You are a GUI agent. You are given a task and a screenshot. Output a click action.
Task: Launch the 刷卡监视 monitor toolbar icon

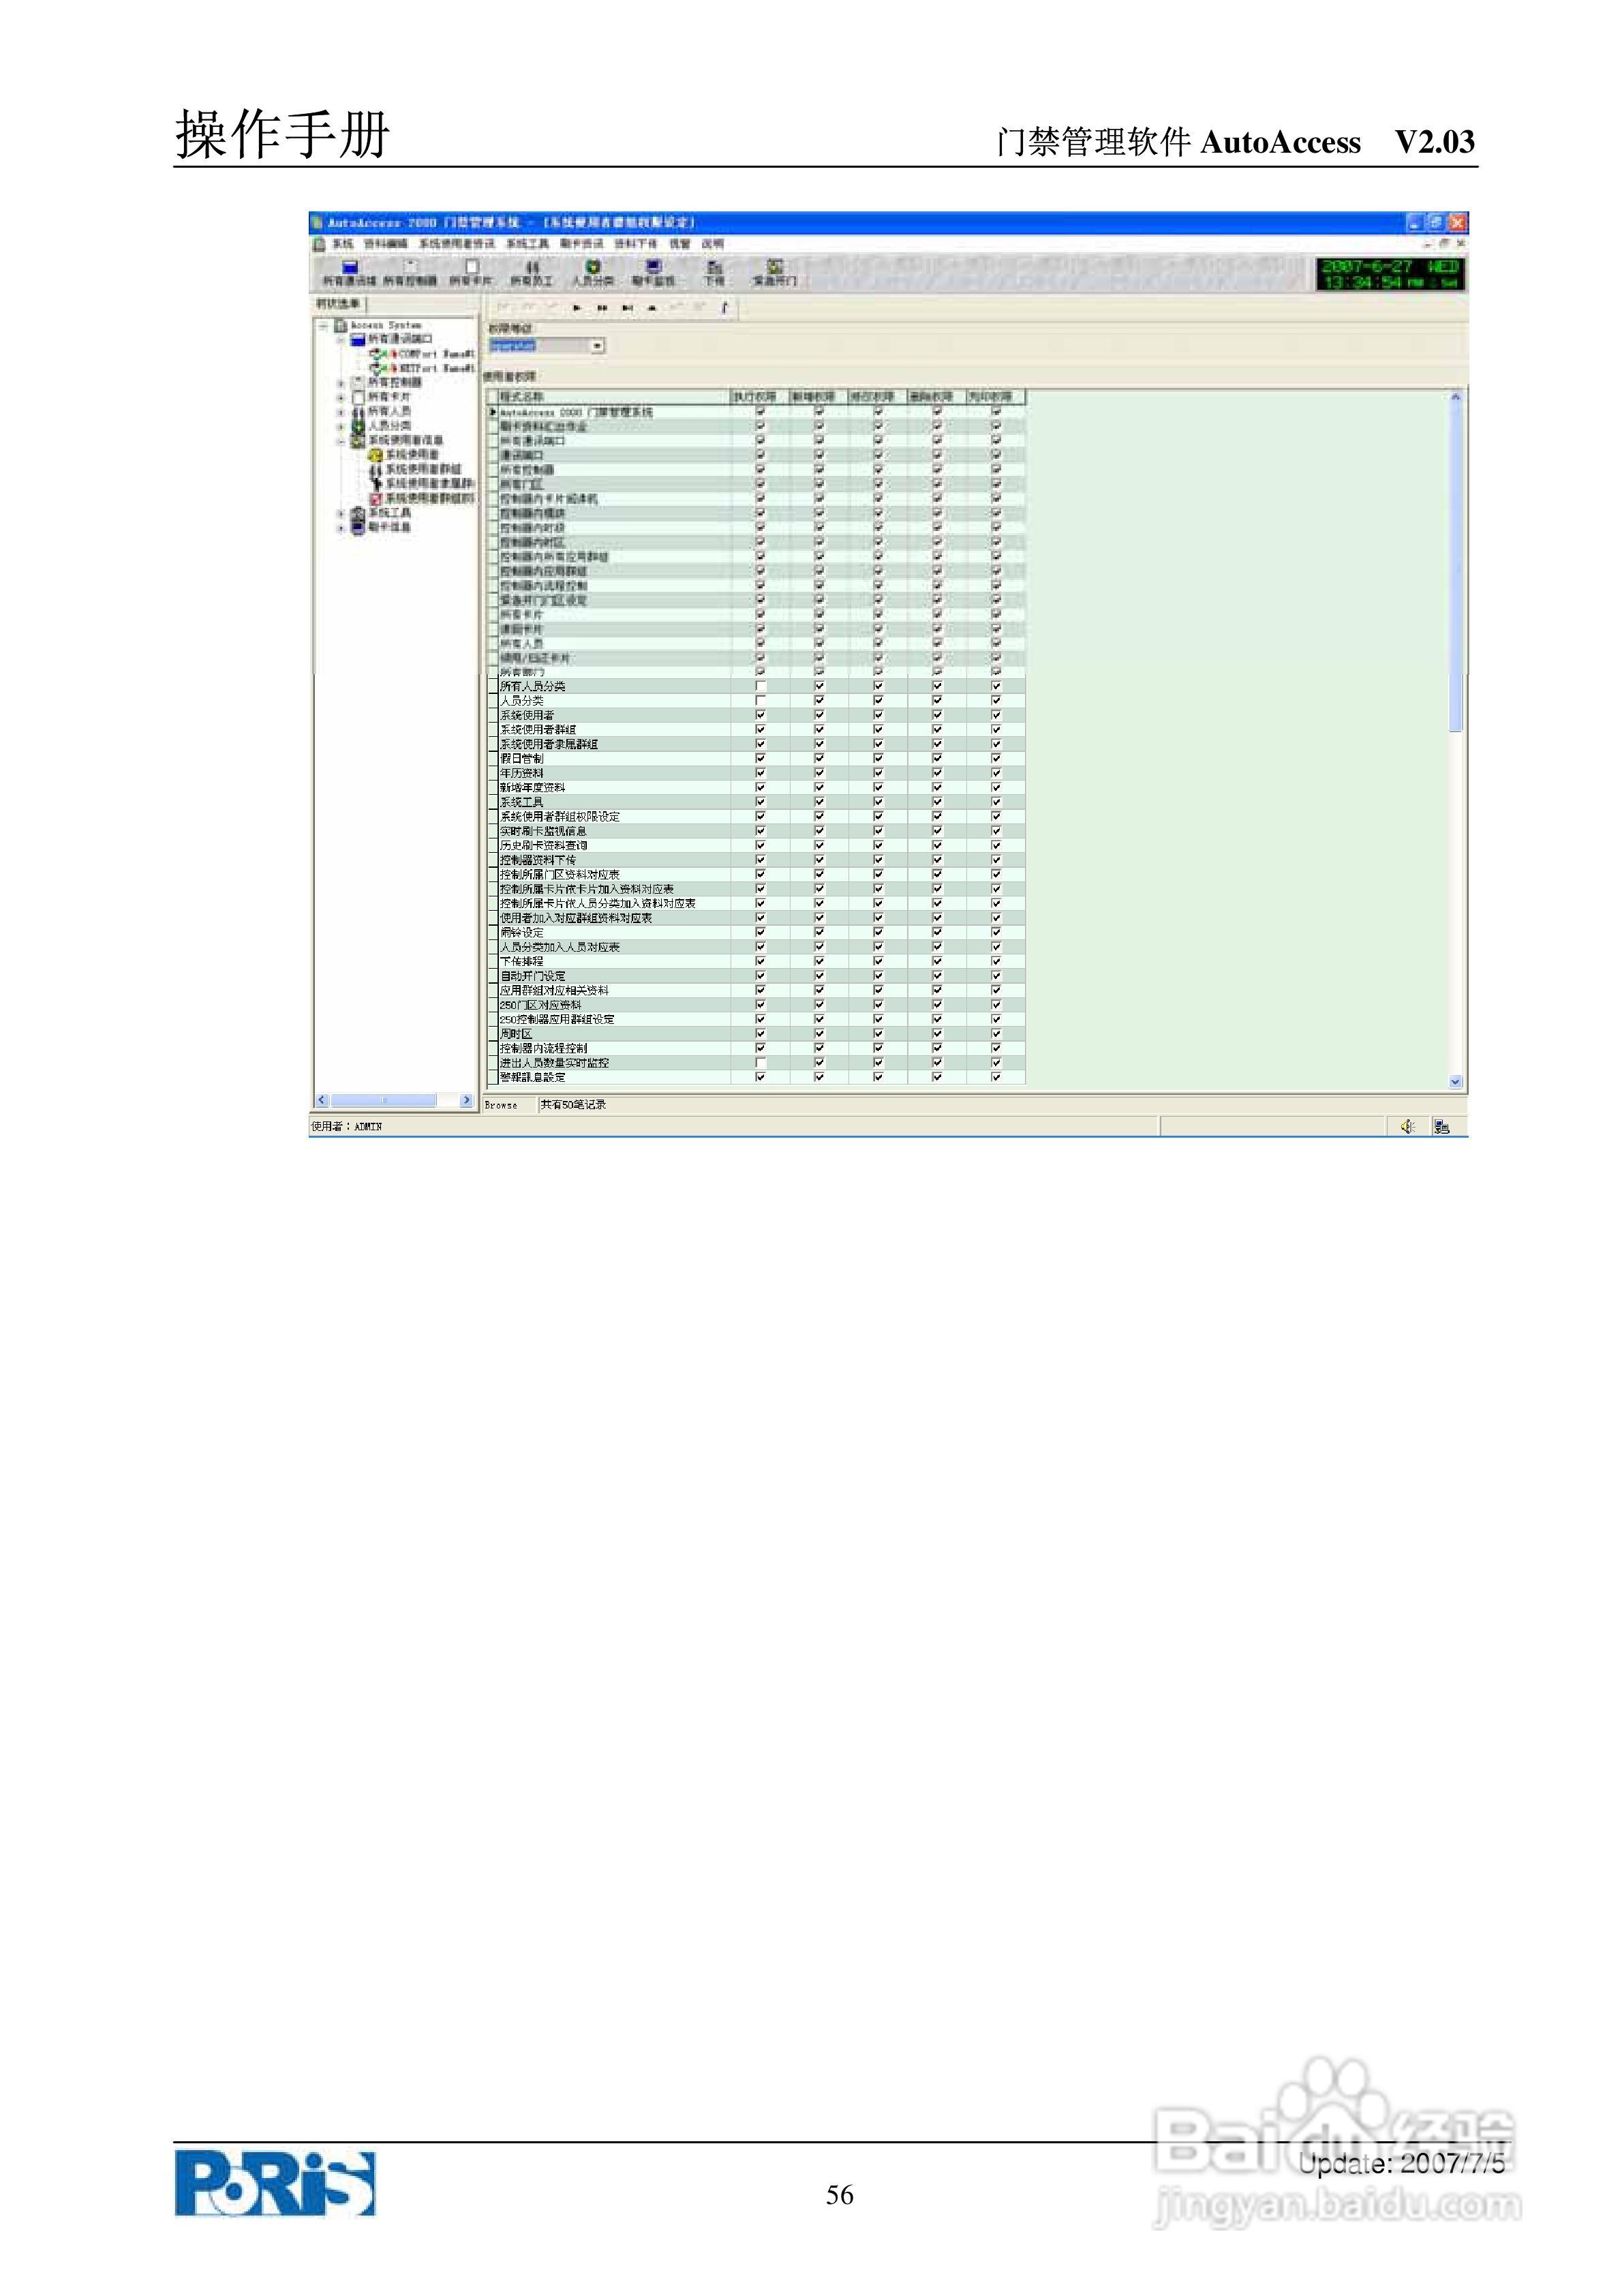coord(653,273)
